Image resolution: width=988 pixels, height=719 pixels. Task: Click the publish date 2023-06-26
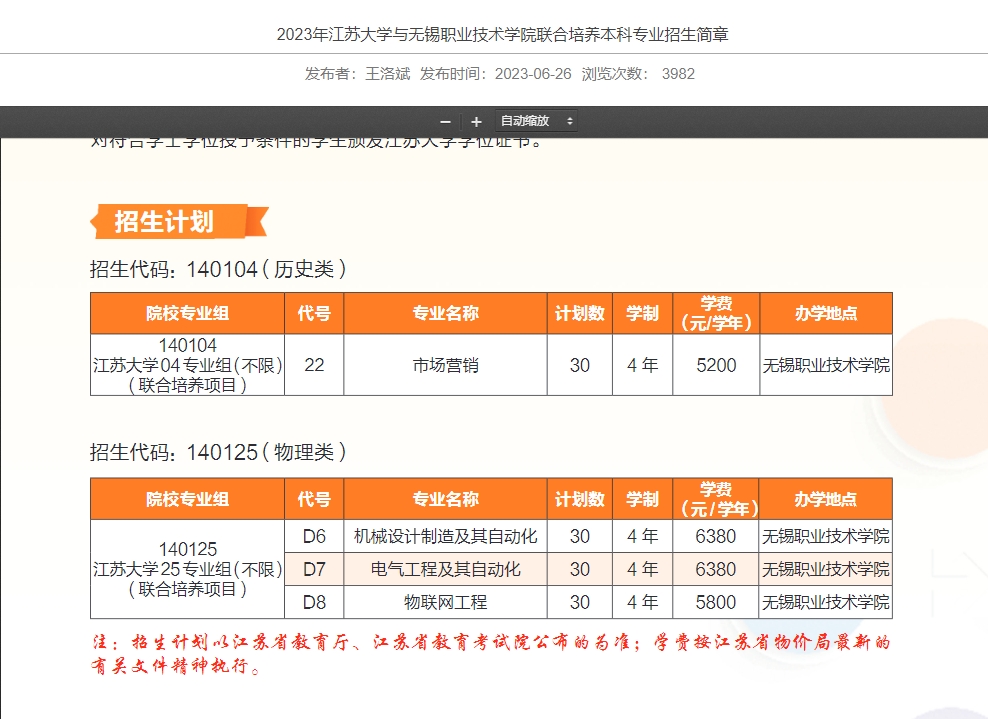click(x=533, y=74)
